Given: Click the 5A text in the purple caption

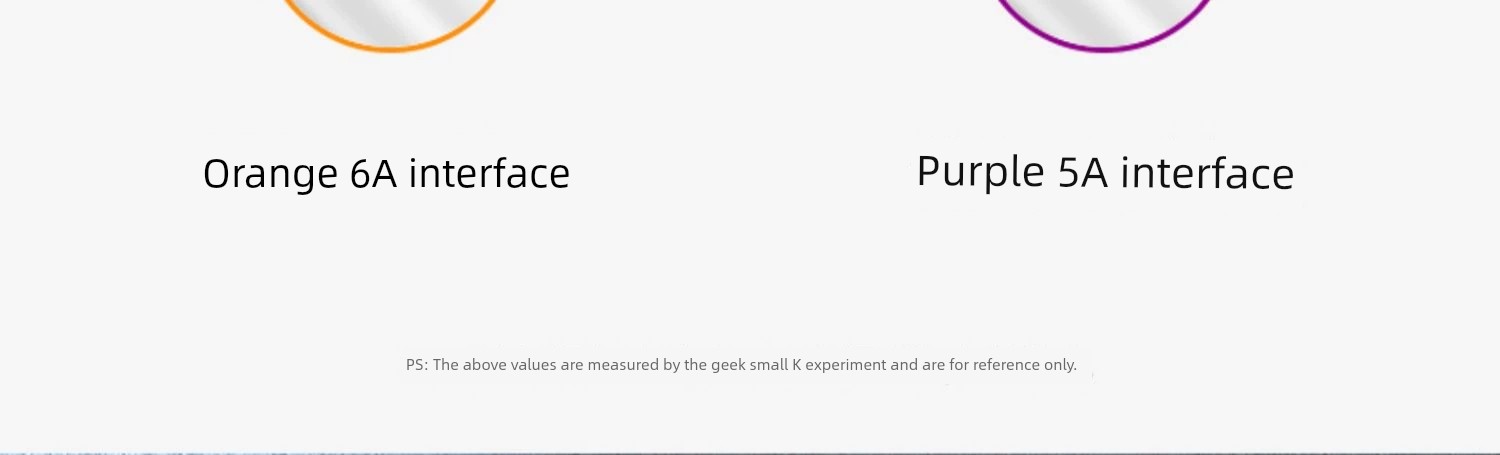Looking at the screenshot, I should tap(1083, 173).
